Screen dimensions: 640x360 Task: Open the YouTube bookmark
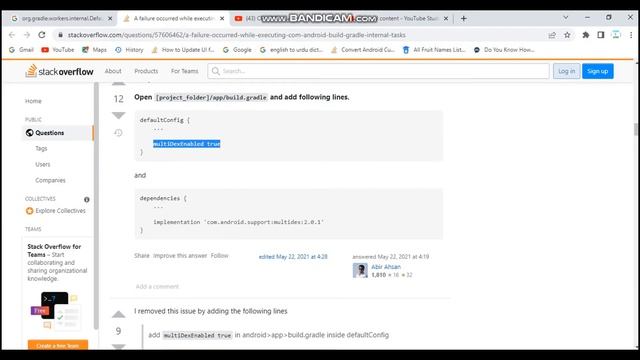pos(58,50)
